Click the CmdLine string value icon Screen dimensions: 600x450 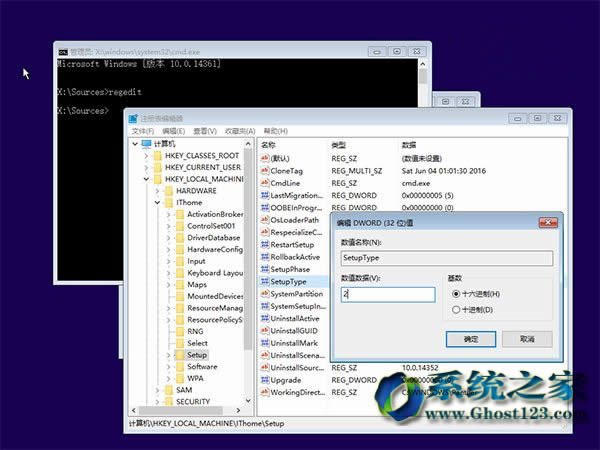pyautogui.click(x=264, y=183)
